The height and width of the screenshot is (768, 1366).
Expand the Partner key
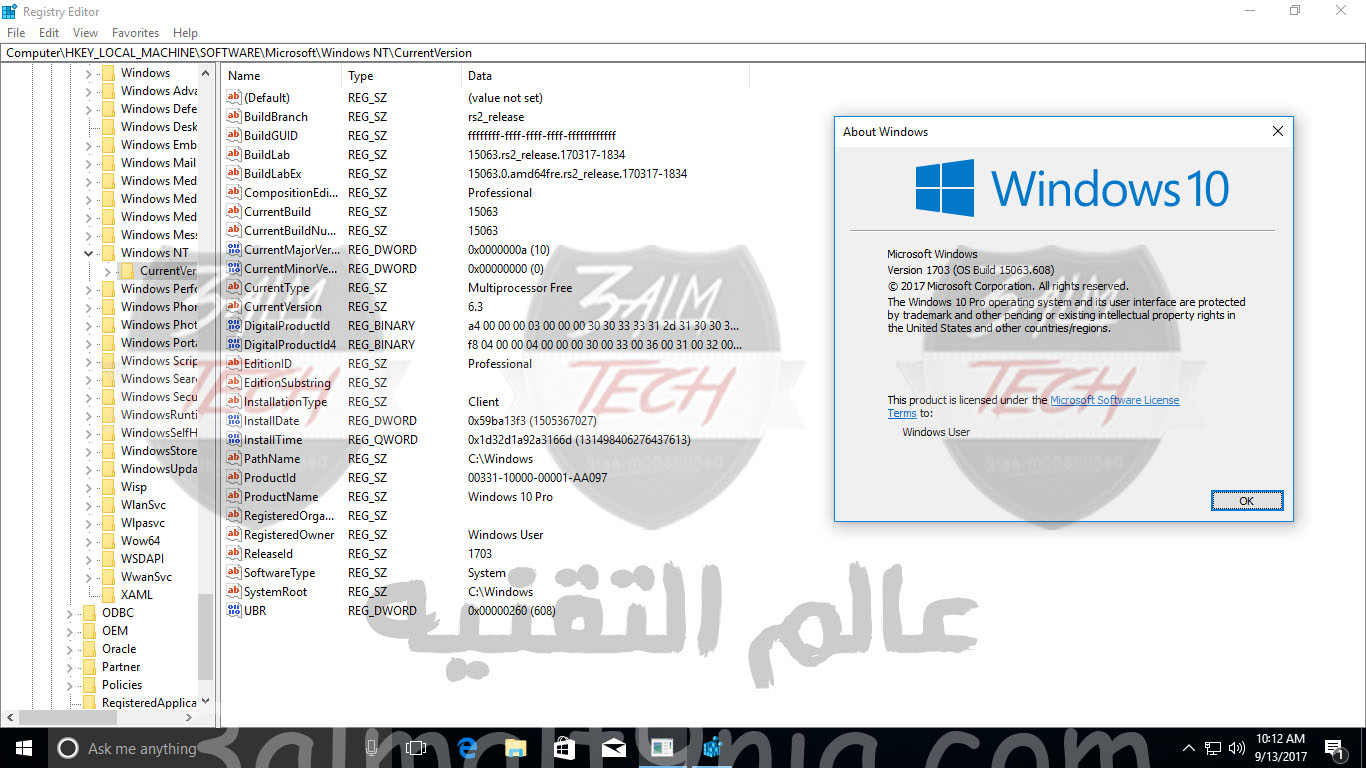[69, 667]
